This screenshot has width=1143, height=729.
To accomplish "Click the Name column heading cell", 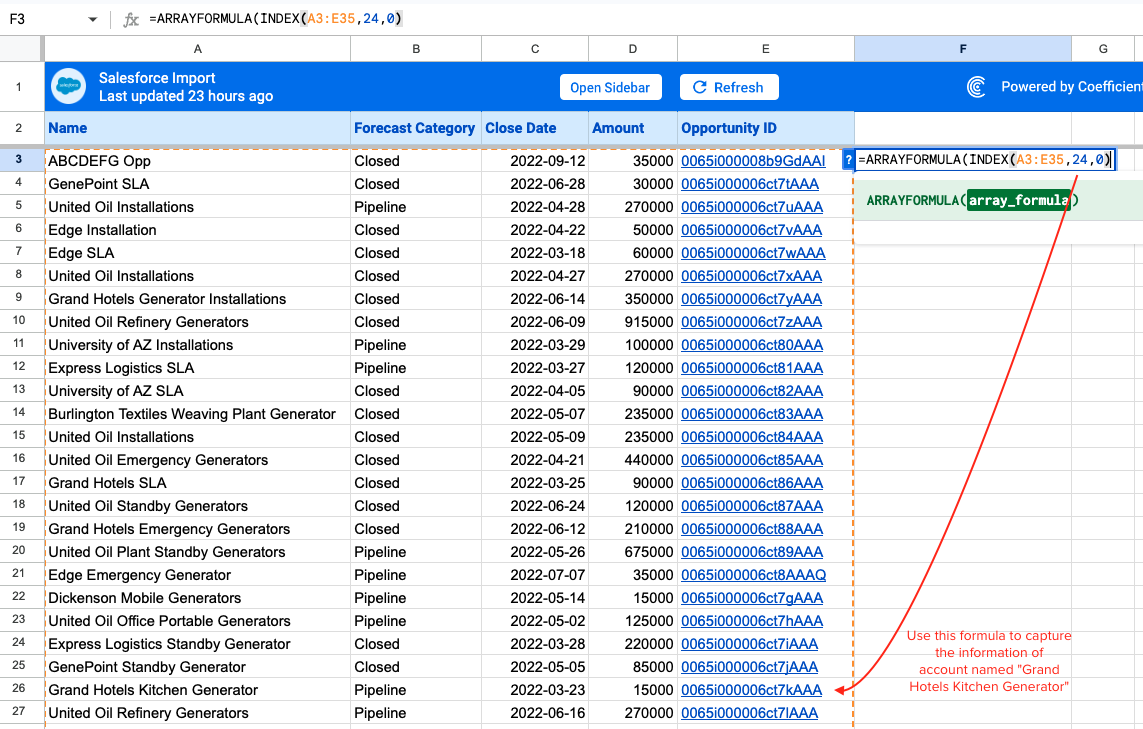I will point(198,128).
